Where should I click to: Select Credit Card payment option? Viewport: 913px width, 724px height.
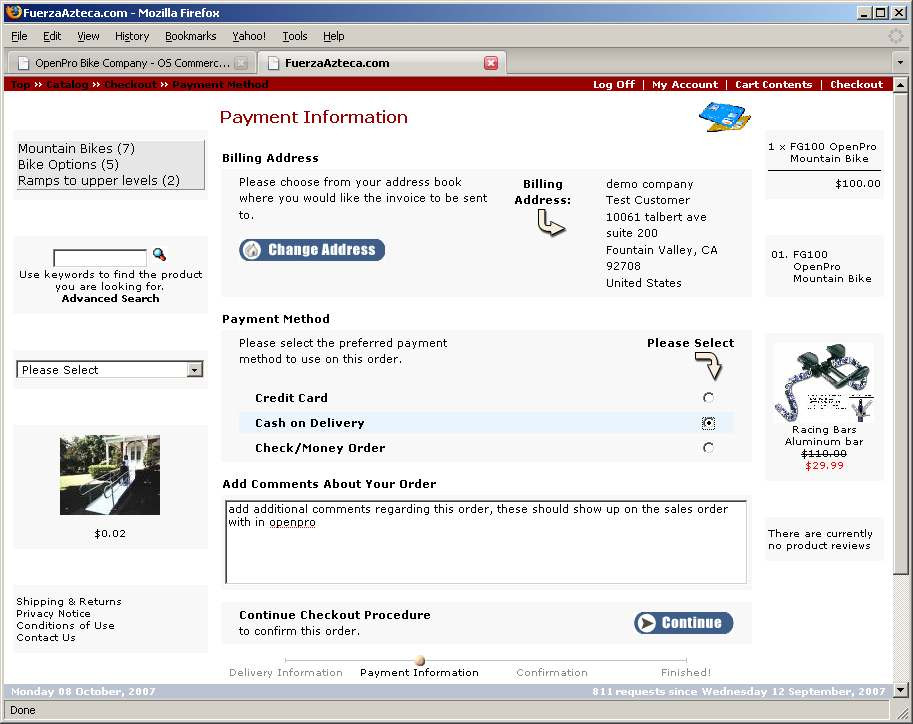click(708, 398)
